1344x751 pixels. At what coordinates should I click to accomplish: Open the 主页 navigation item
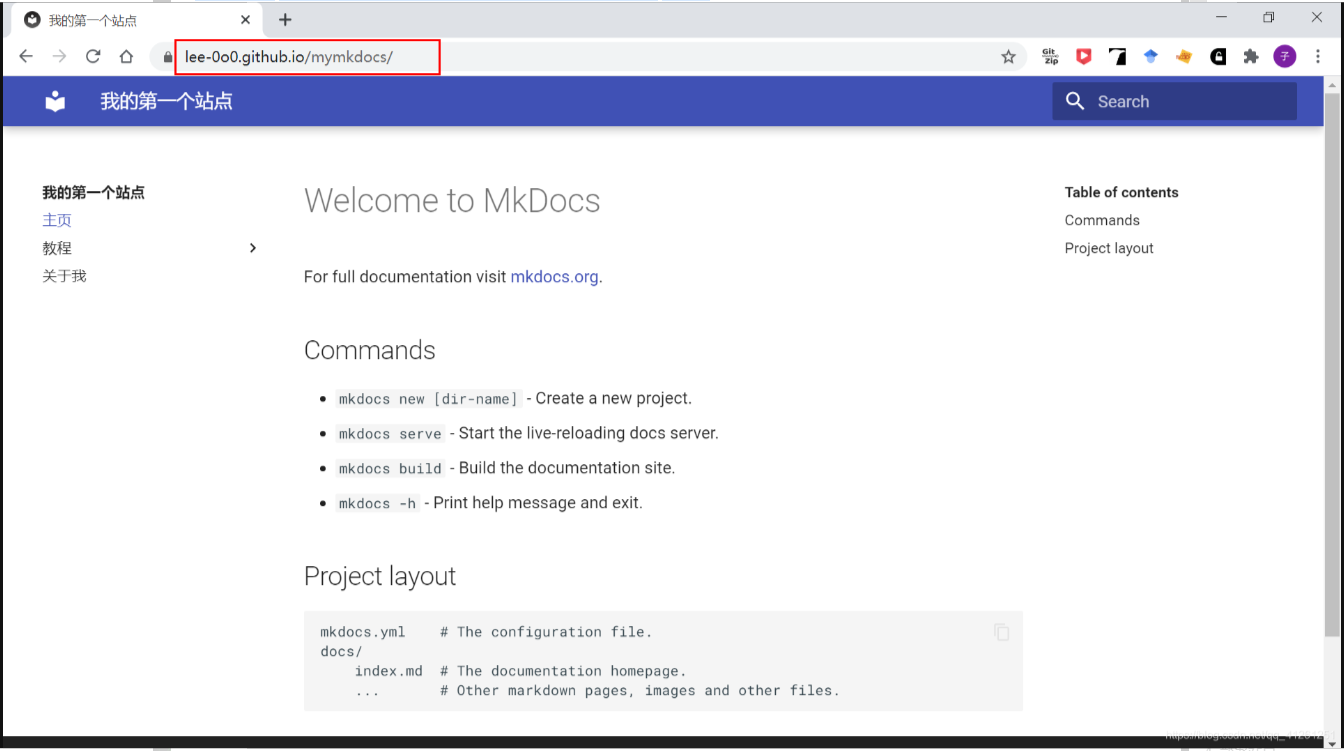click(57, 220)
